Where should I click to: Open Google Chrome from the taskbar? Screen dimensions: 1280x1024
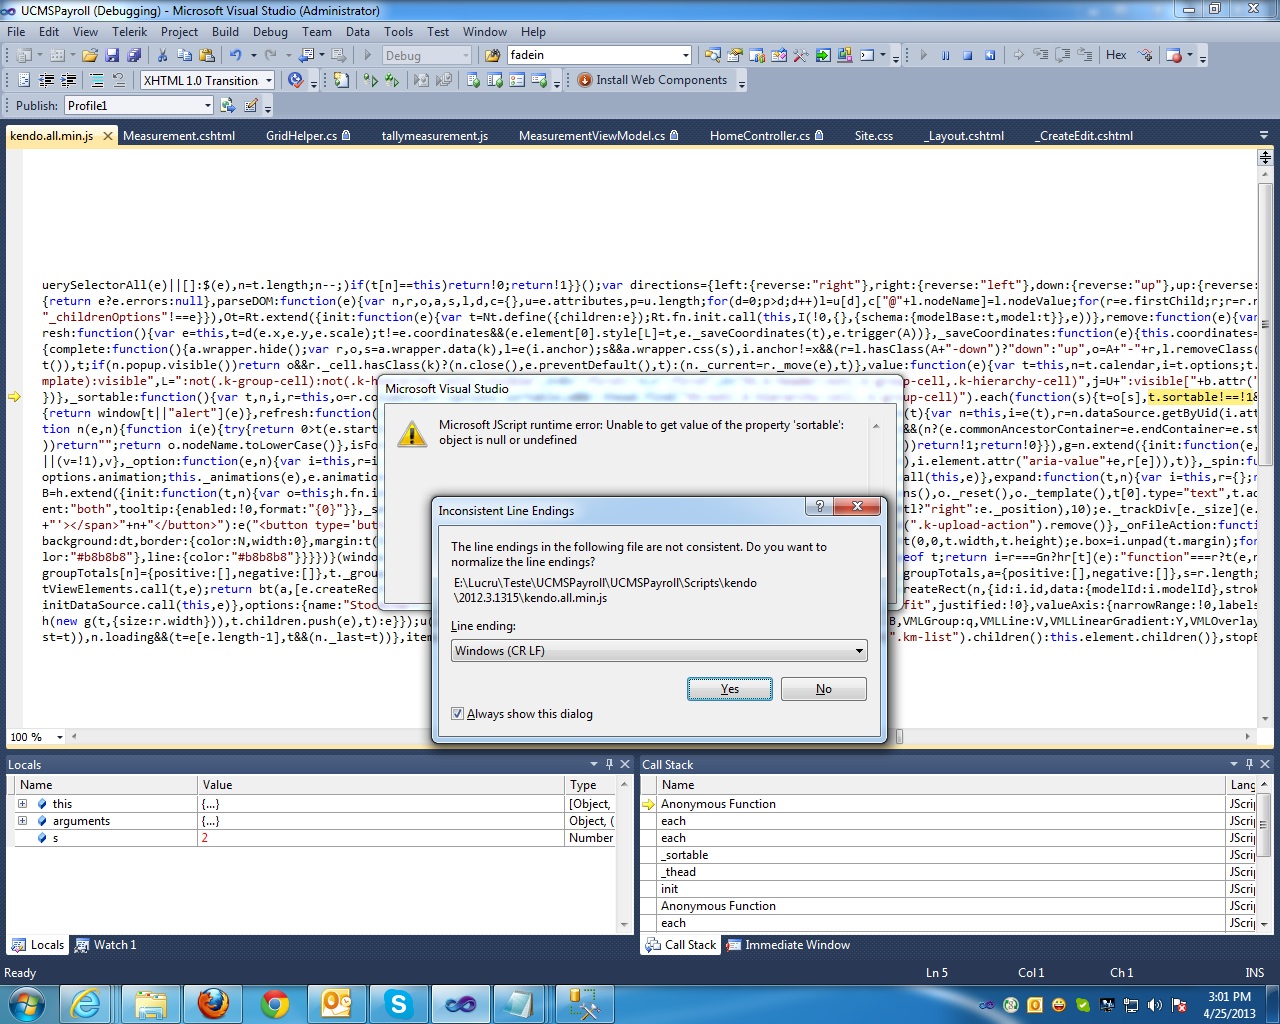(x=274, y=1003)
